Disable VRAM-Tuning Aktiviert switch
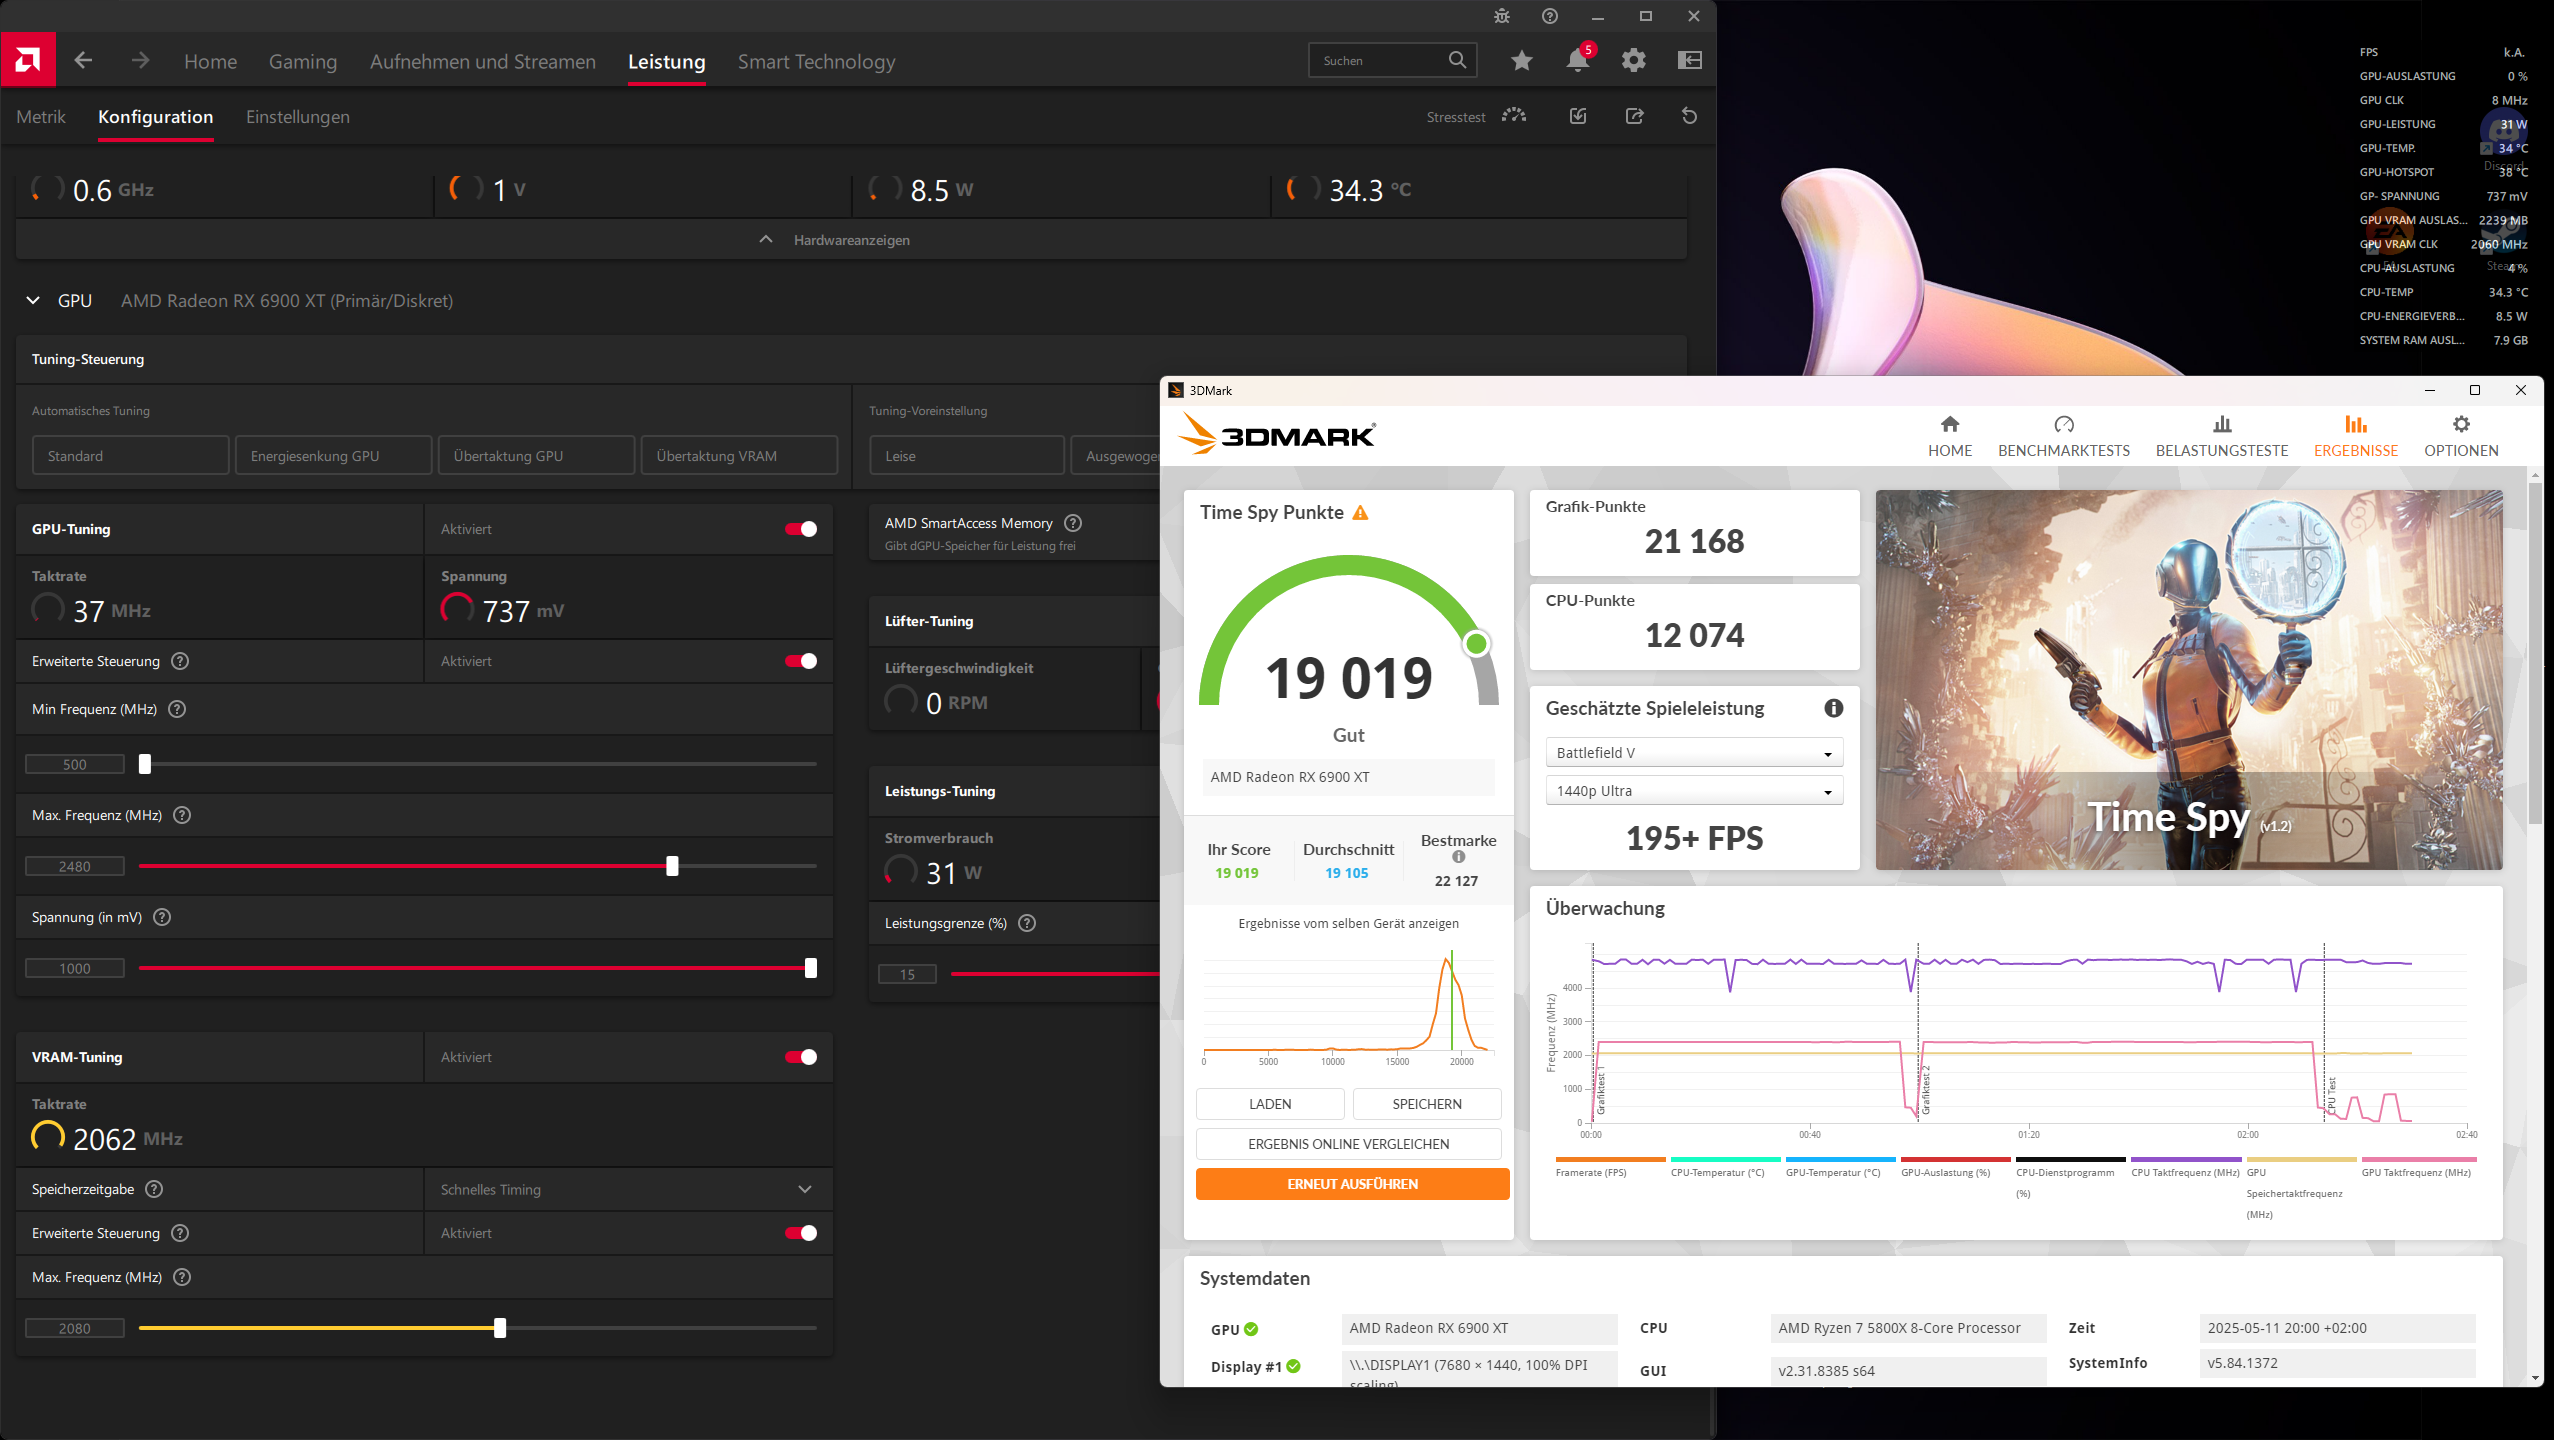 click(801, 1057)
